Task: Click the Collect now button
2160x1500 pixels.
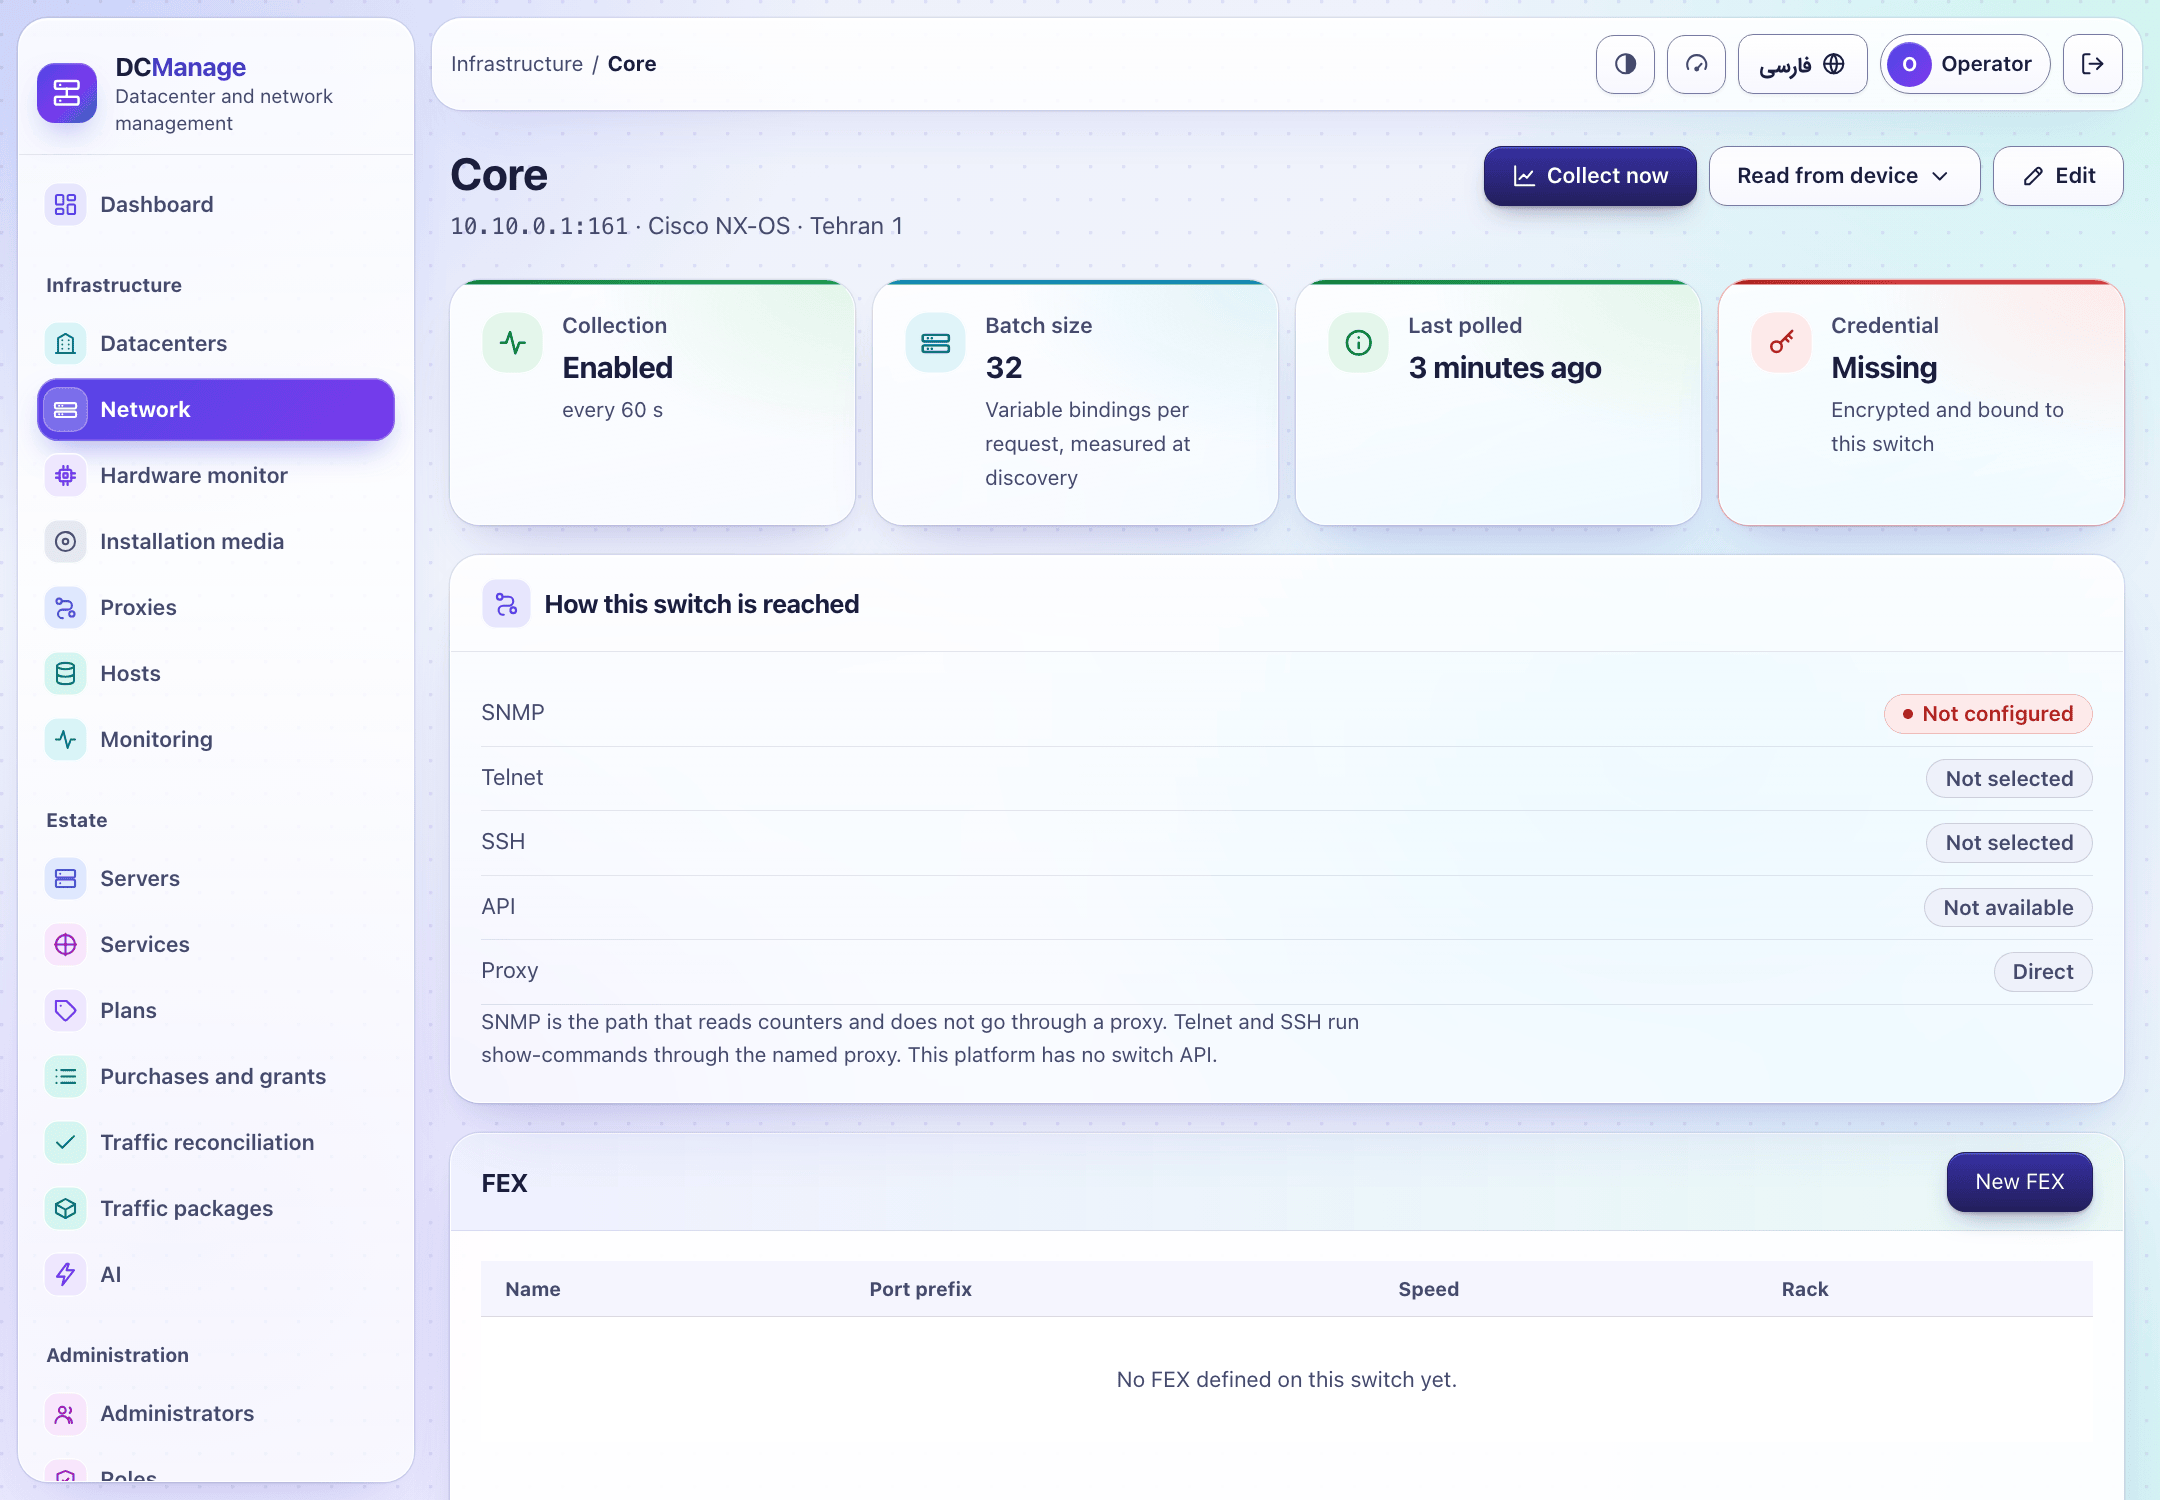Action: (x=1590, y=176)
